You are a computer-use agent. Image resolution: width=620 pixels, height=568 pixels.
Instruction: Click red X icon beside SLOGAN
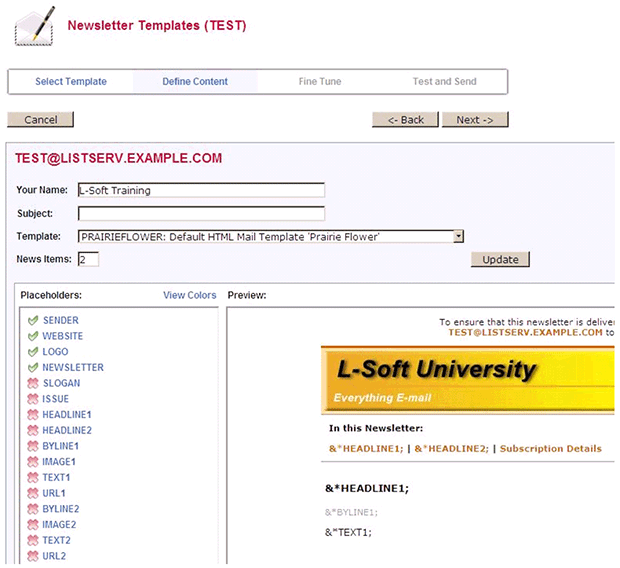tap(33, 383)
